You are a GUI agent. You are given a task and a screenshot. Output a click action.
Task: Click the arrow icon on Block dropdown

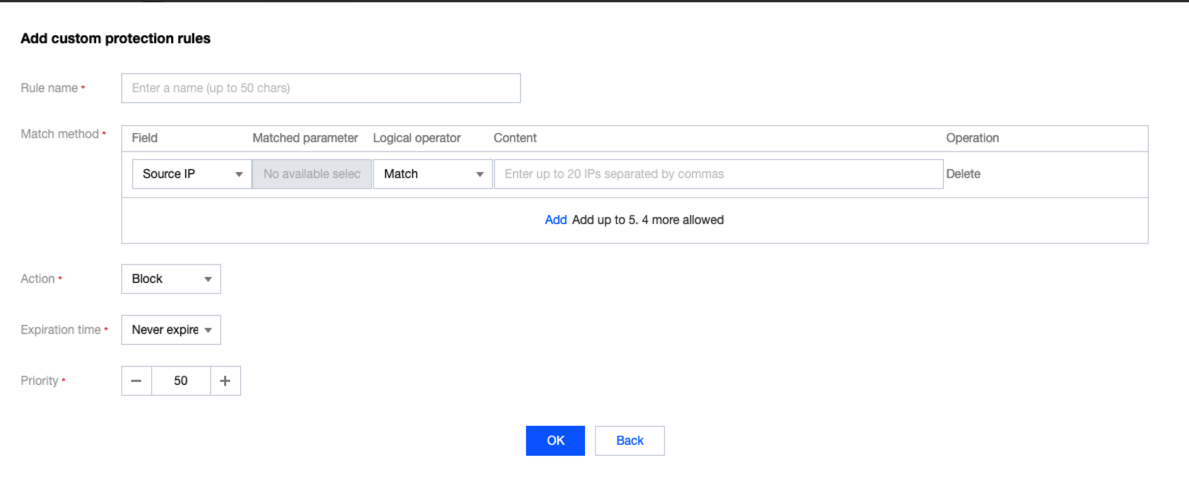tap(208, 280)
